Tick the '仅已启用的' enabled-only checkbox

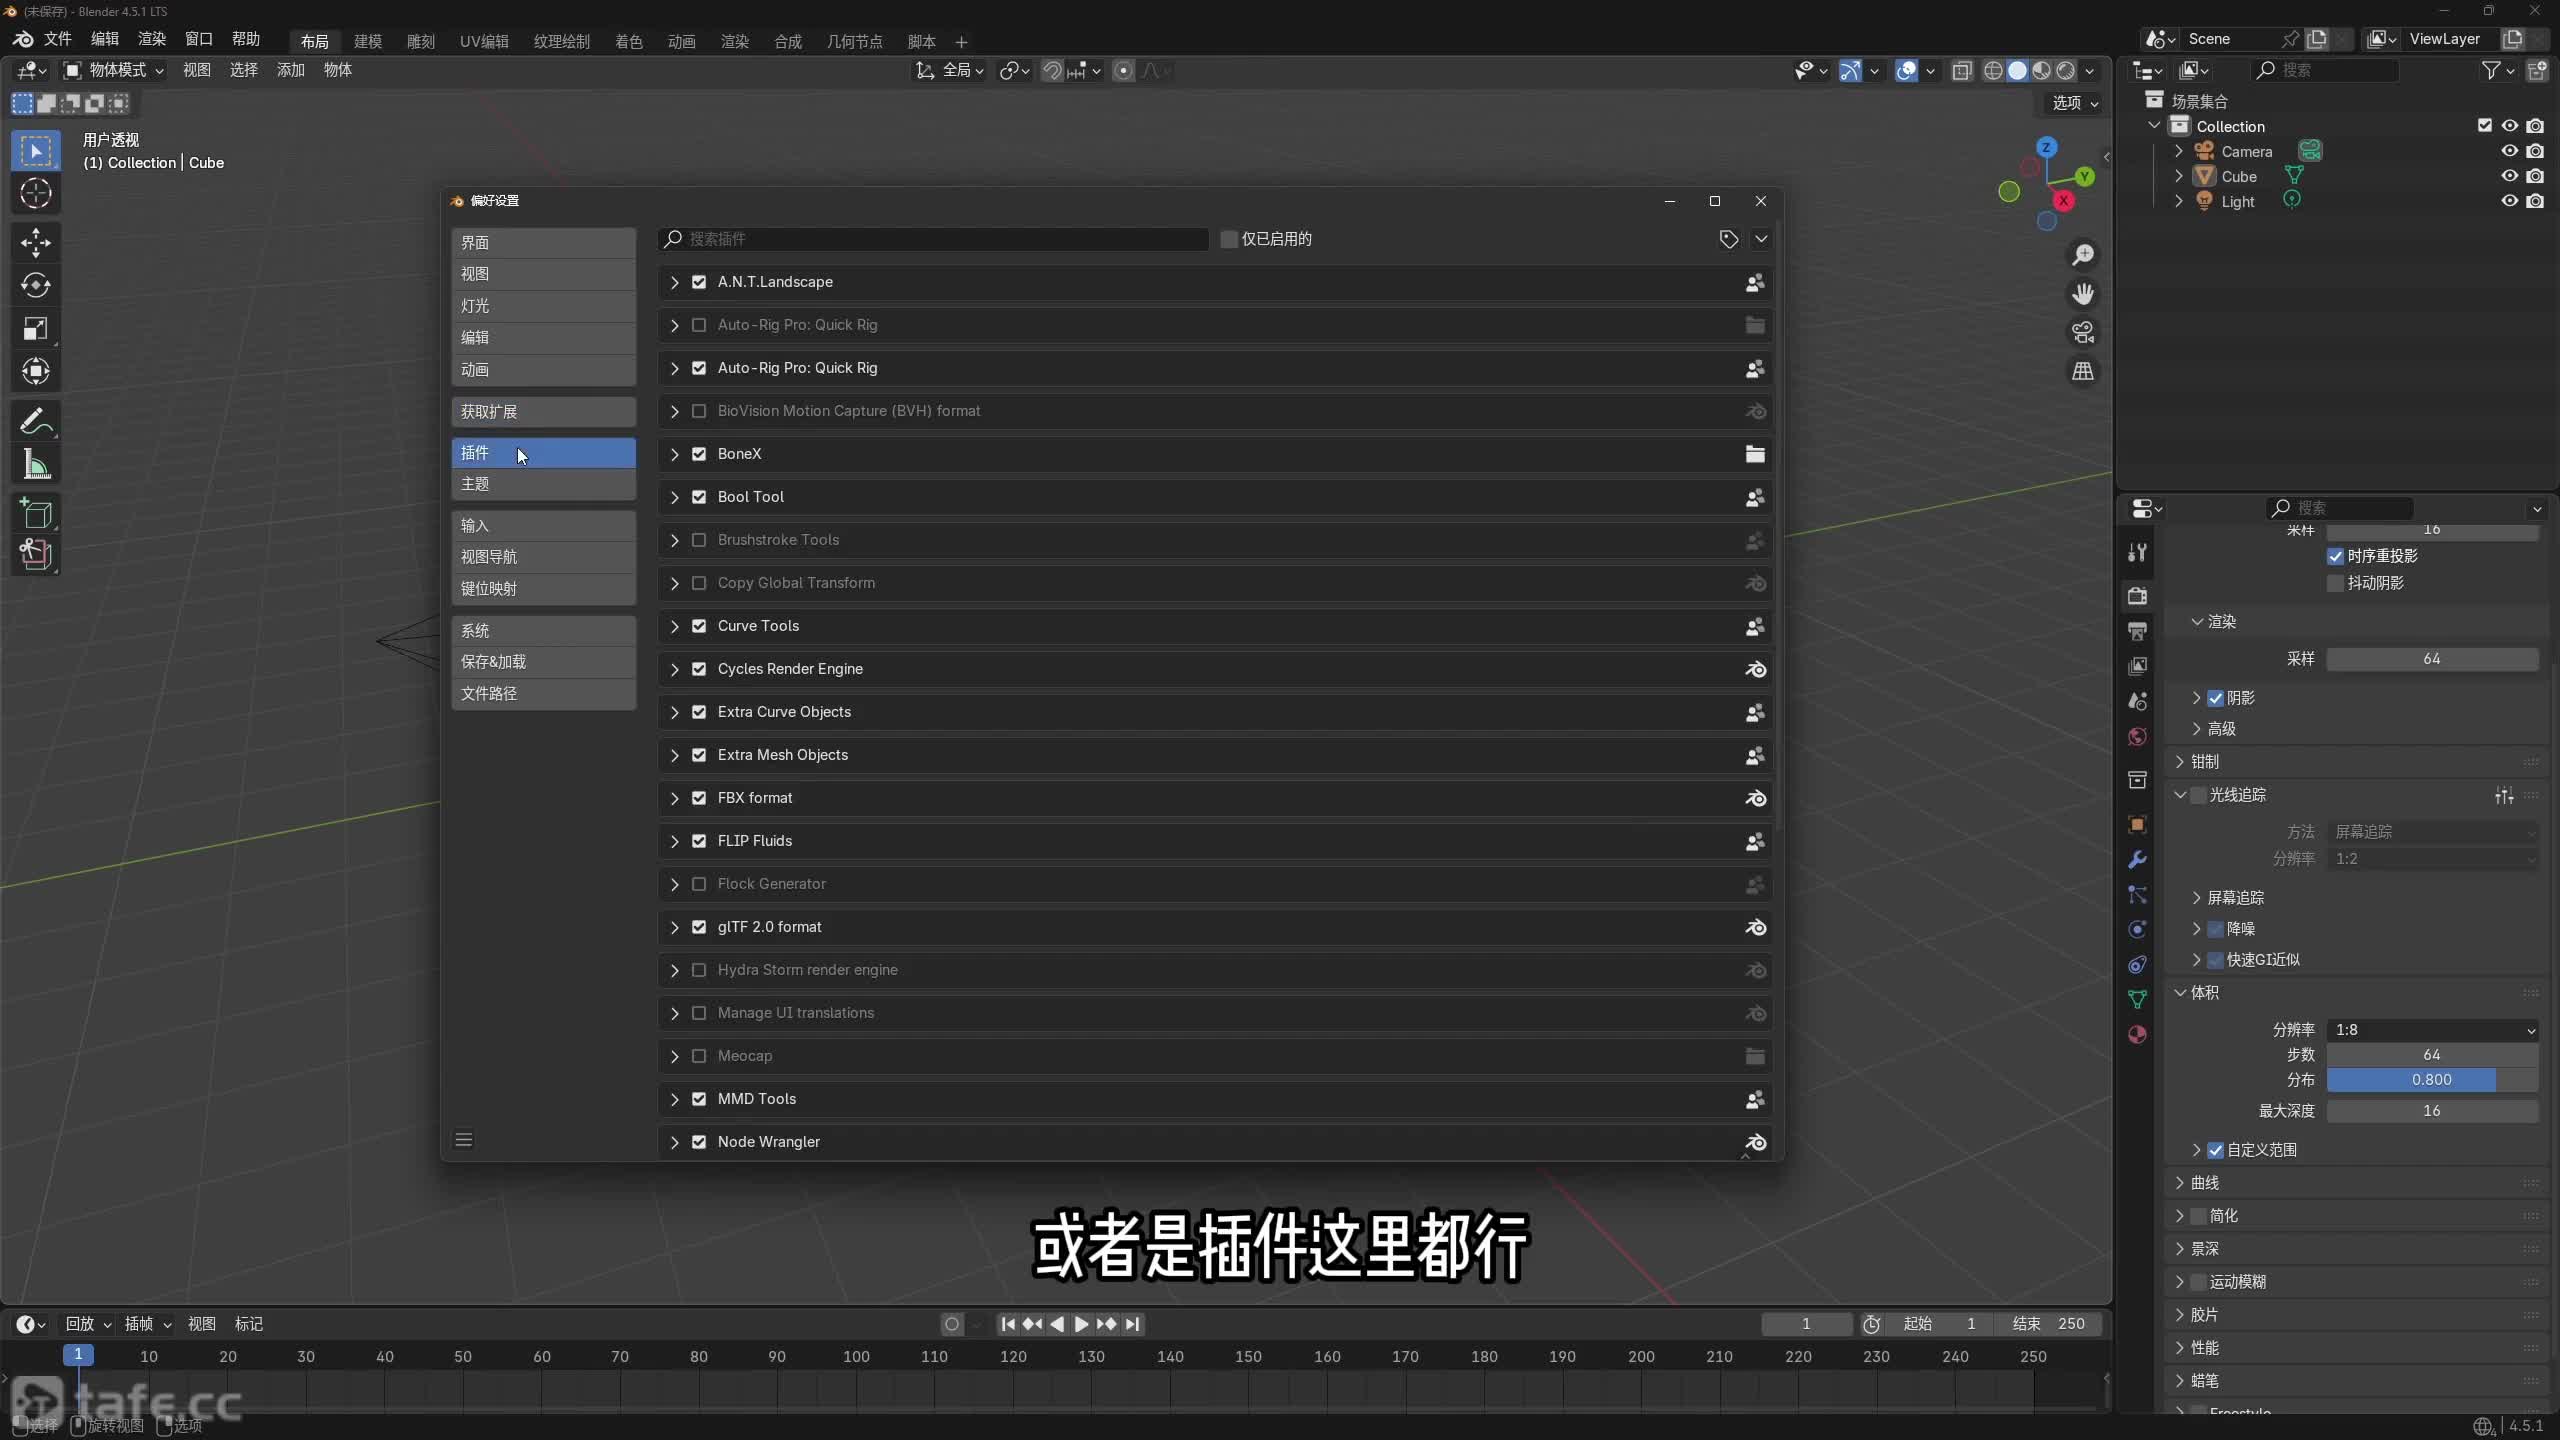(1229, 239)
